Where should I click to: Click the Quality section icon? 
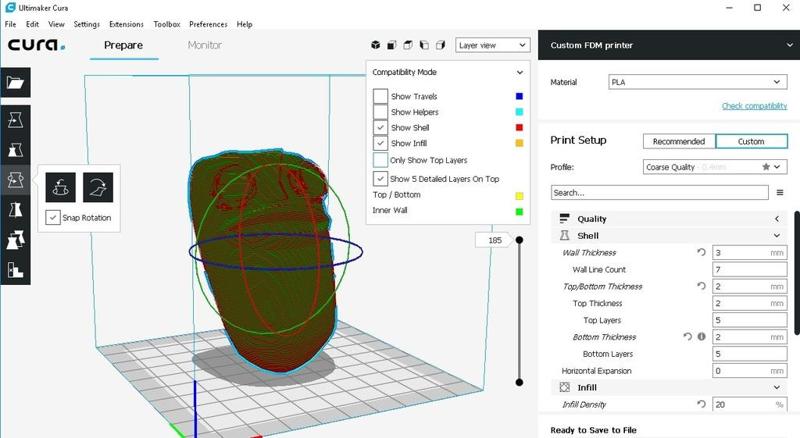point(564,218)
